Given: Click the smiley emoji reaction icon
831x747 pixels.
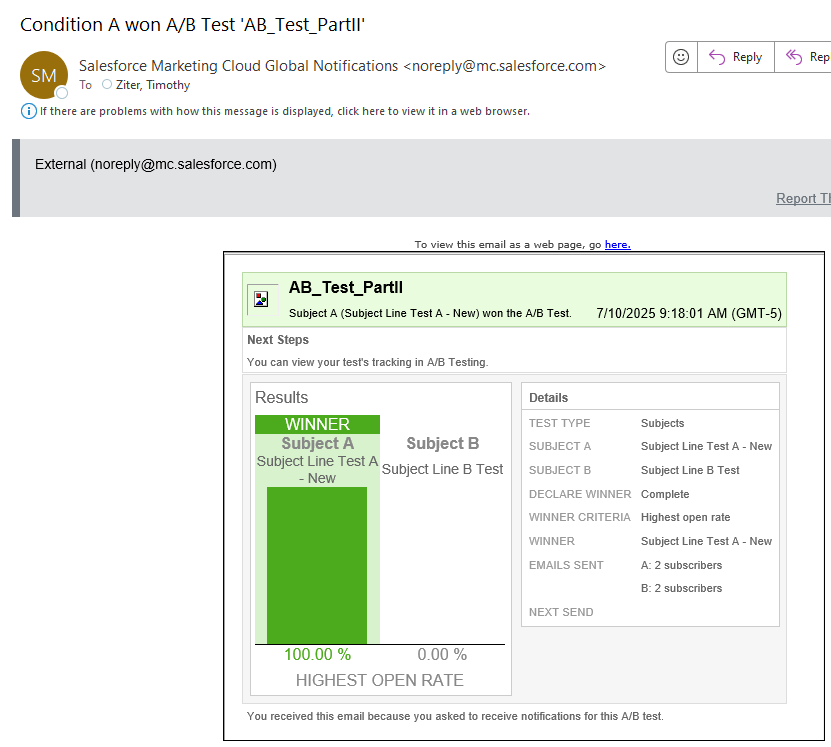Looking at the screenshot, I should click(681, 57).
